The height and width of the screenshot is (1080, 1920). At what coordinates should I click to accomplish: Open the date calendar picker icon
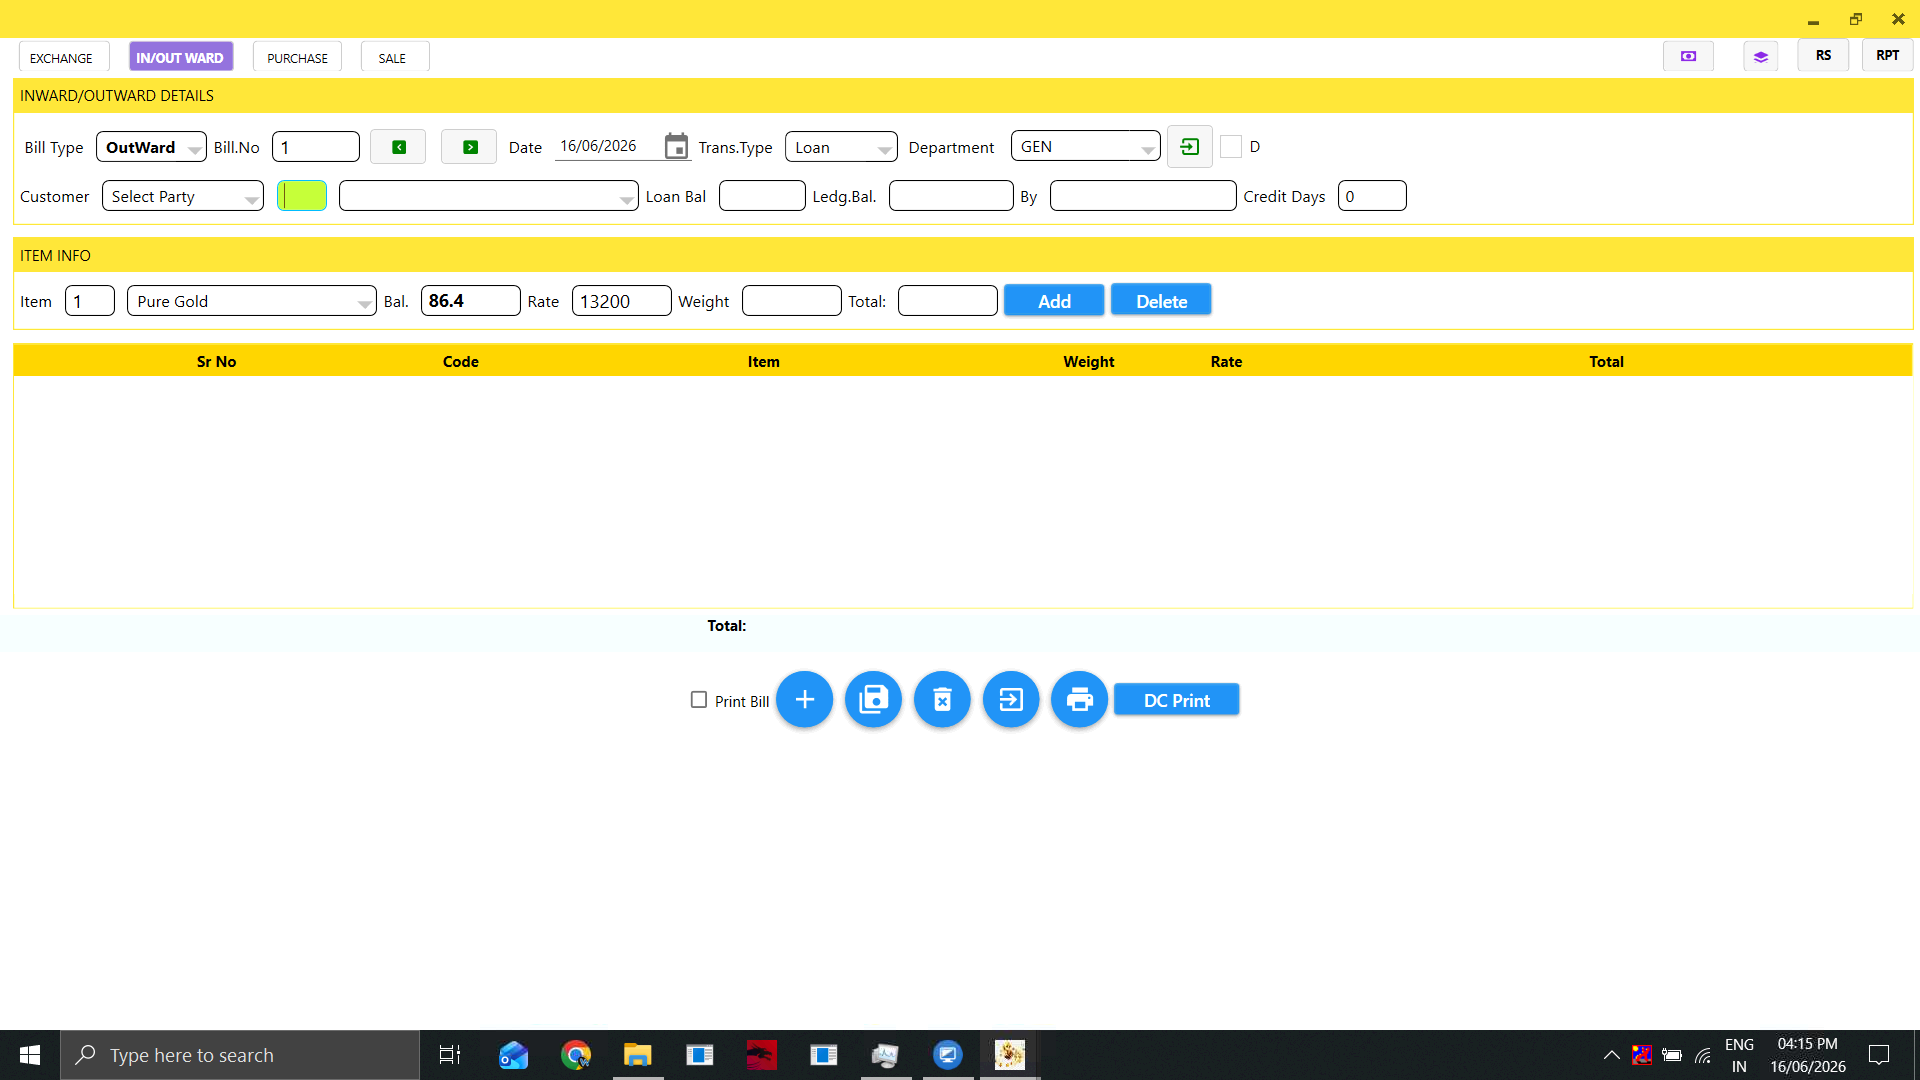pyautogui.click(x=676, y=146)
